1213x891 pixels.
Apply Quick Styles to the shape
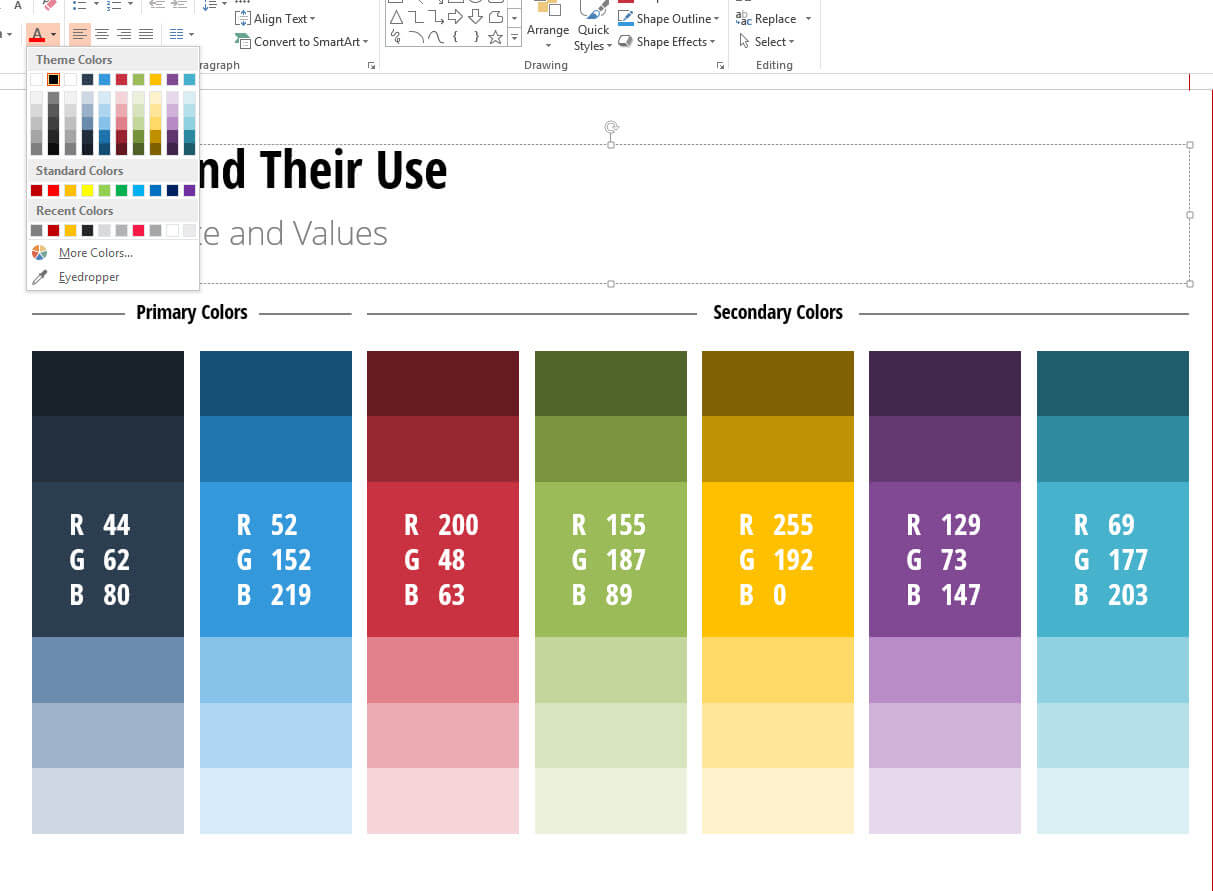click(x=593, y=31)
